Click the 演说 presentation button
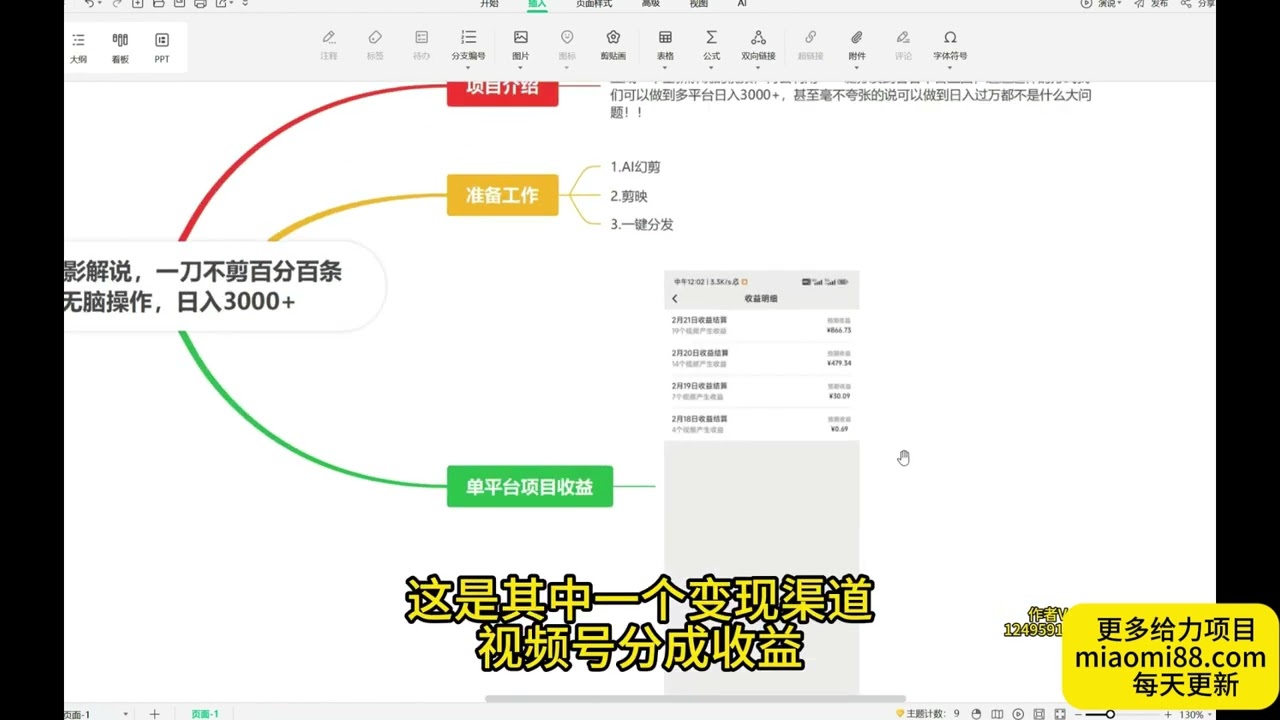 click(1101, 4)
